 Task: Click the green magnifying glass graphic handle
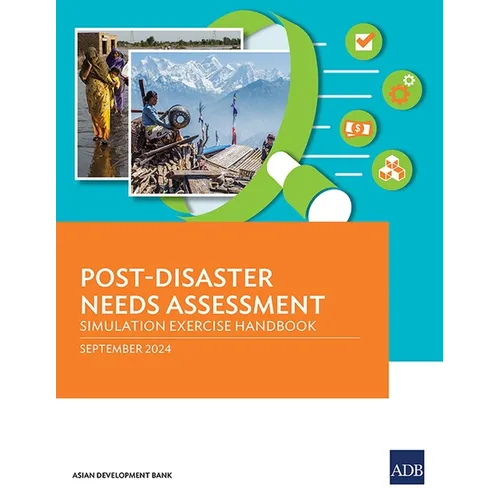point(310,187)
